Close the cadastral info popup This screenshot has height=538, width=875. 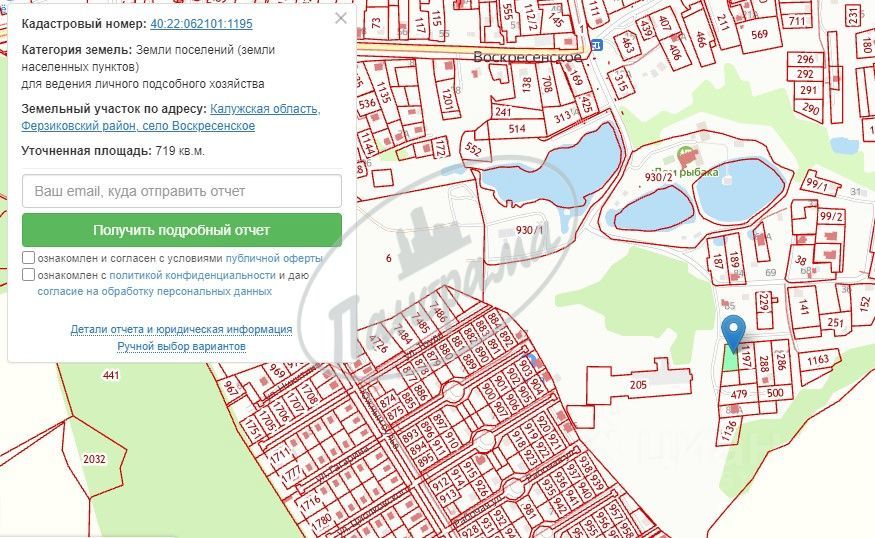coord(340,18)
